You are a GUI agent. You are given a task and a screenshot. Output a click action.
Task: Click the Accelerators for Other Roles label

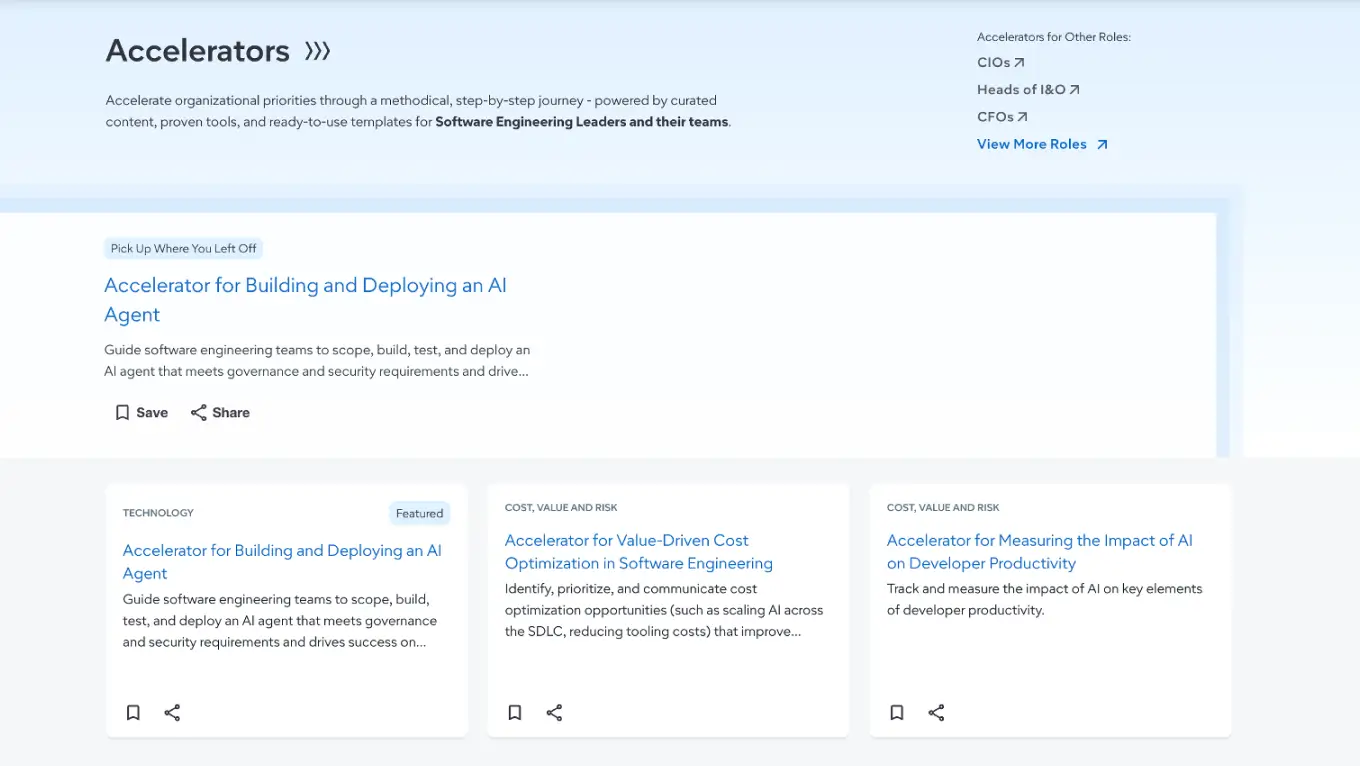pos(1054,37)
